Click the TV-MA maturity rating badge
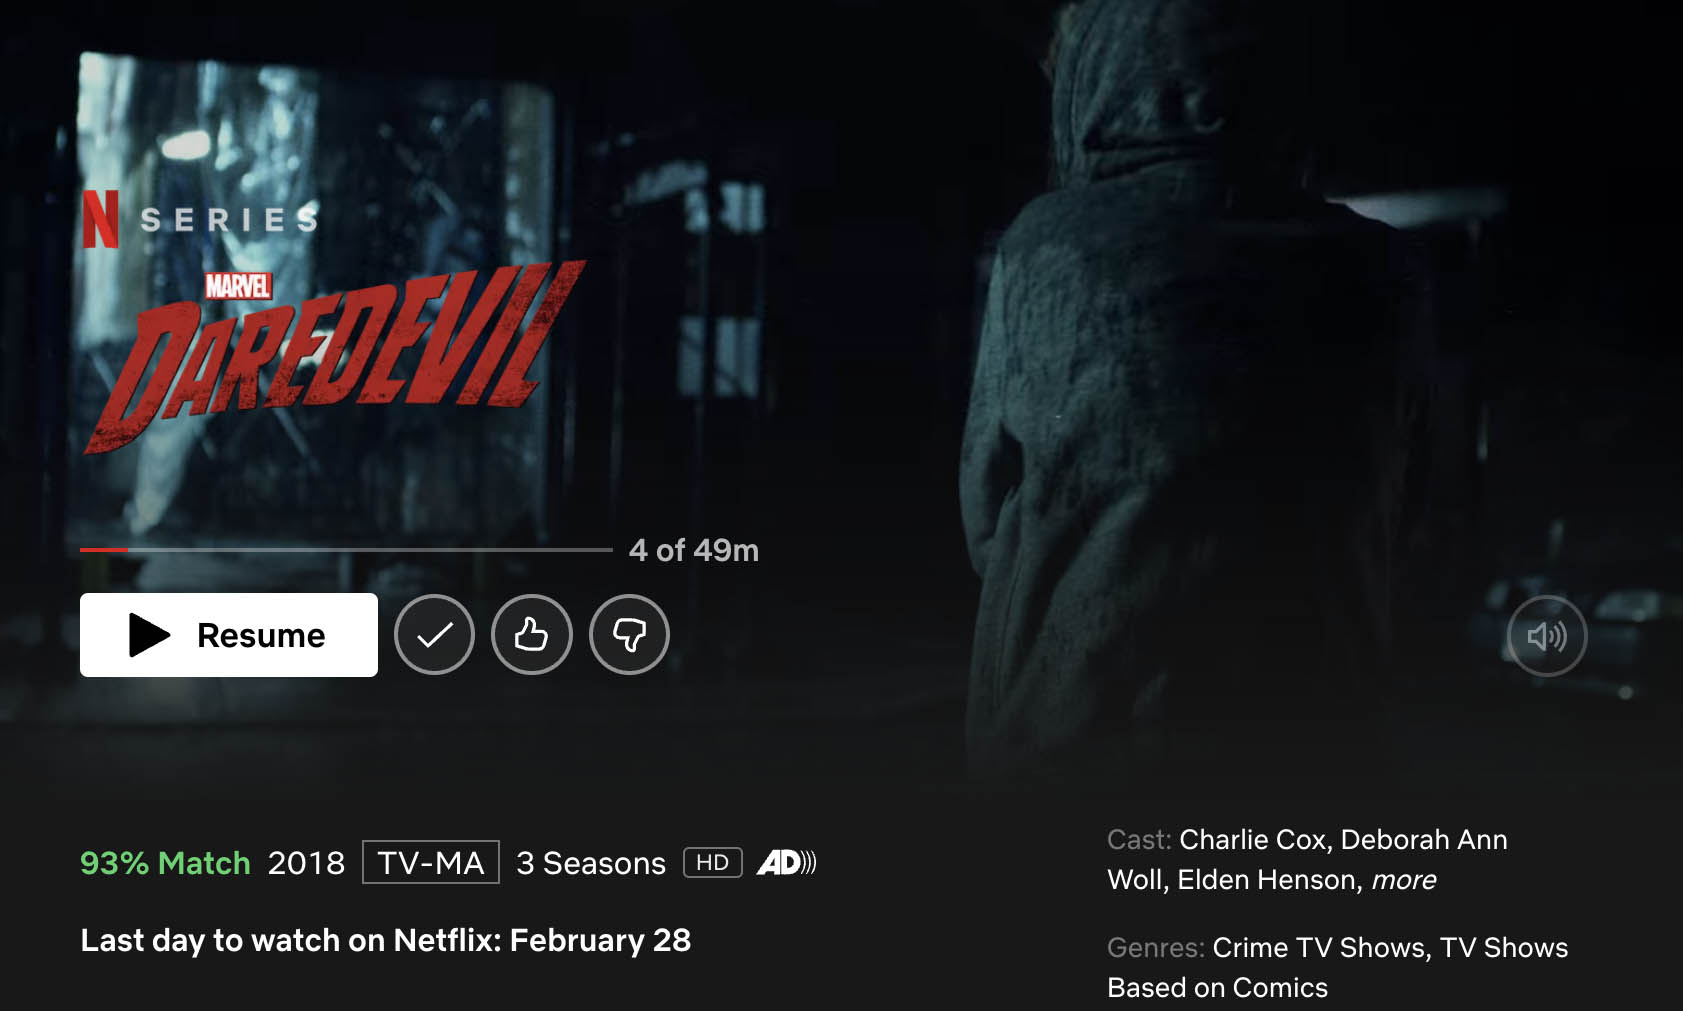The image size is (1683, 1011). pyautogui.click(x=431, y=862)
